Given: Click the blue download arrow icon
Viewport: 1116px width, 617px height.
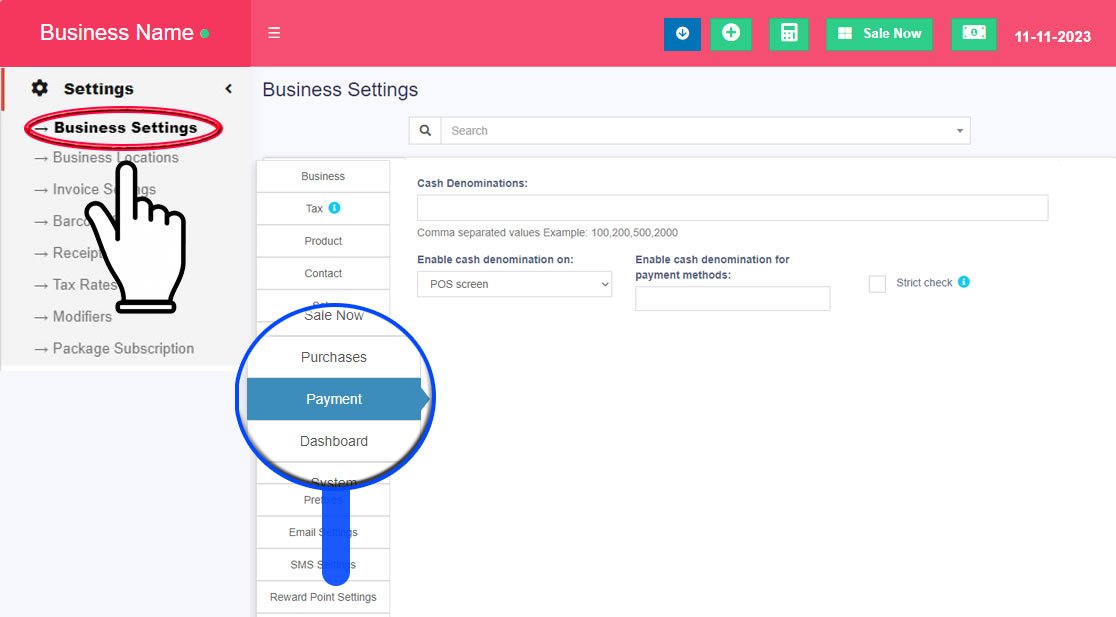Looking at the screenshot, I should 682,33.
